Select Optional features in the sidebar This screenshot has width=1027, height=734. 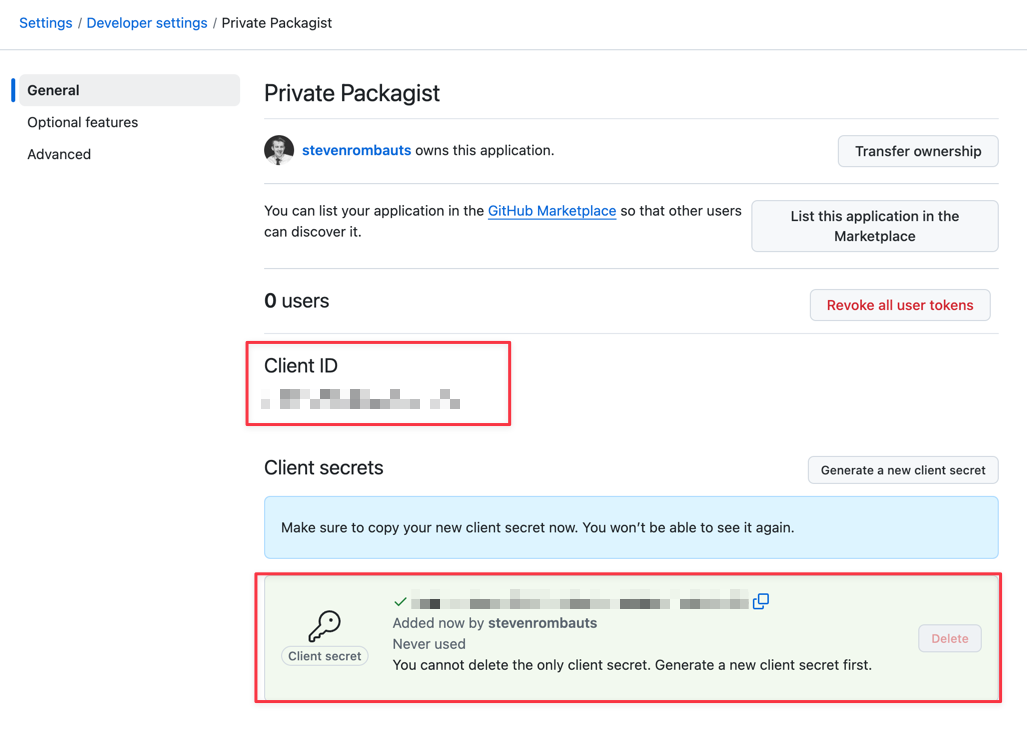pos(82,122)
